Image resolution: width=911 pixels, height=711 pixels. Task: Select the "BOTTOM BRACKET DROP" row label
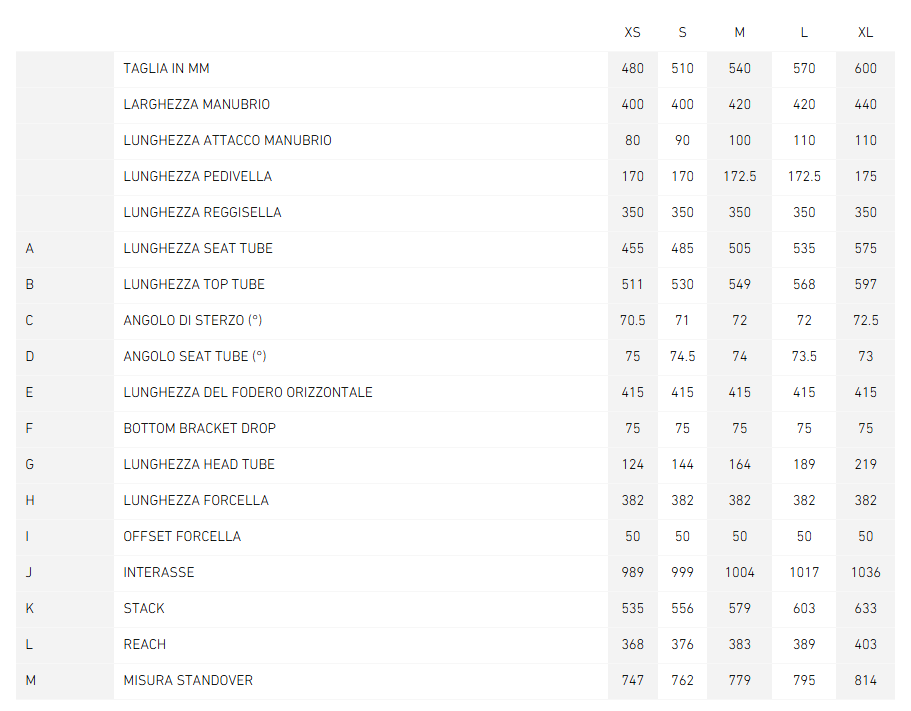199,428
